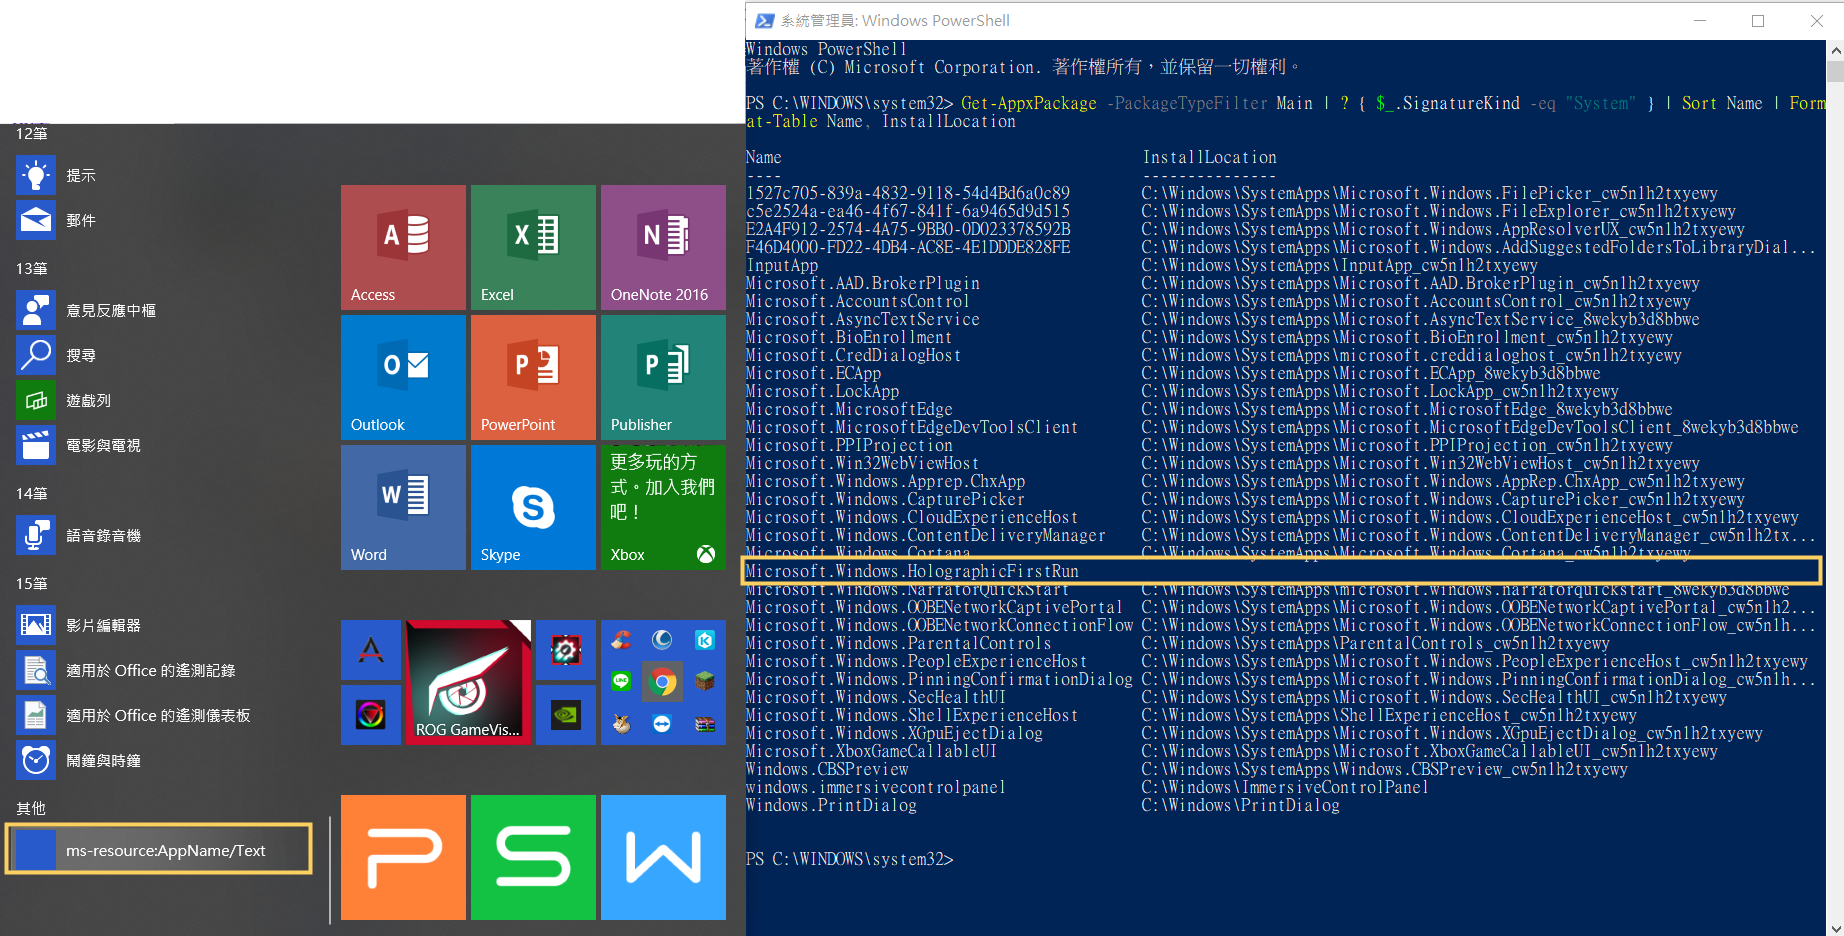Click the PowerShell scrollbar up arrow
Viewport: 1844px width, 936px height.
tap(1835, 50)
